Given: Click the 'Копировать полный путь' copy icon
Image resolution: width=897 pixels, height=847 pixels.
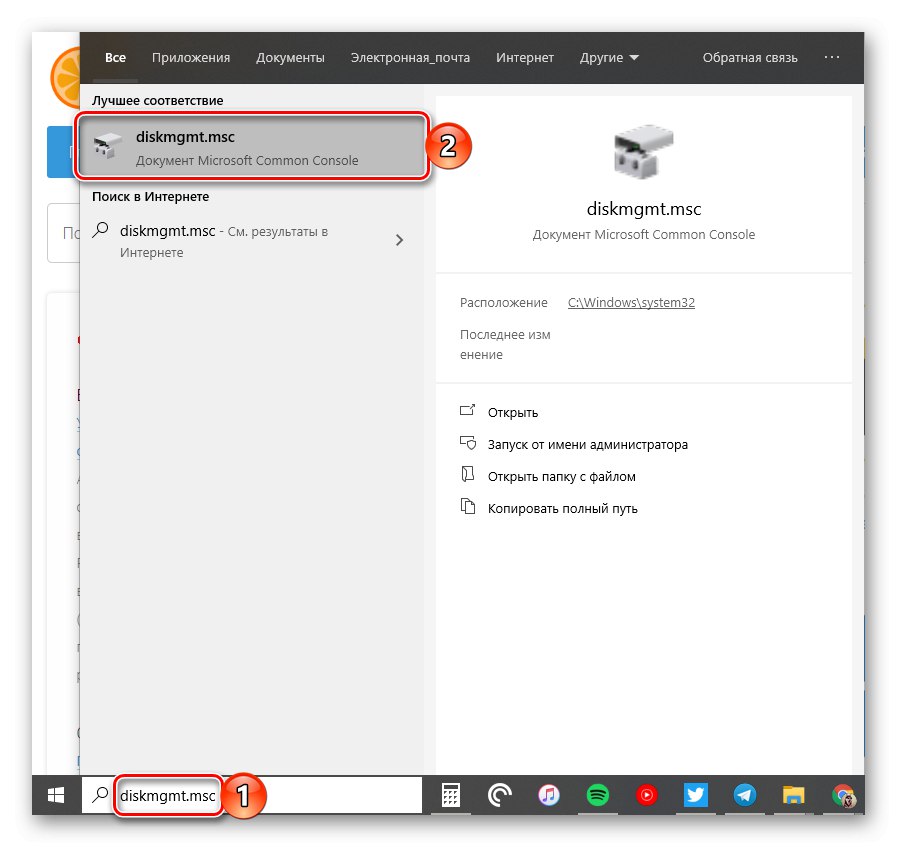Looking at the screenshot, I should pos(467,507).
